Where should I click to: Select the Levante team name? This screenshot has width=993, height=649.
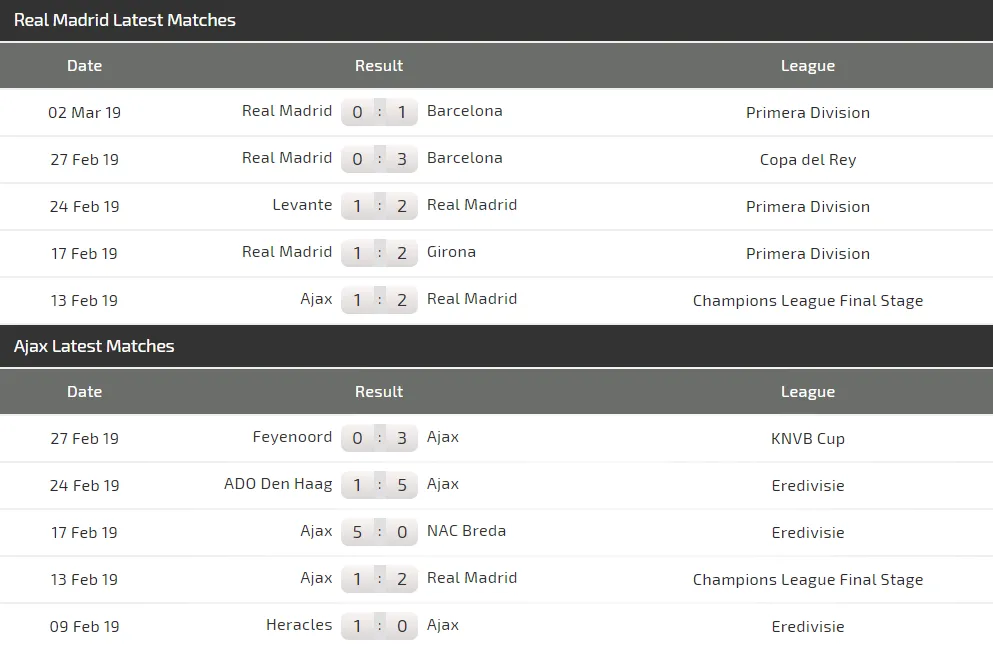click(302, 205)
